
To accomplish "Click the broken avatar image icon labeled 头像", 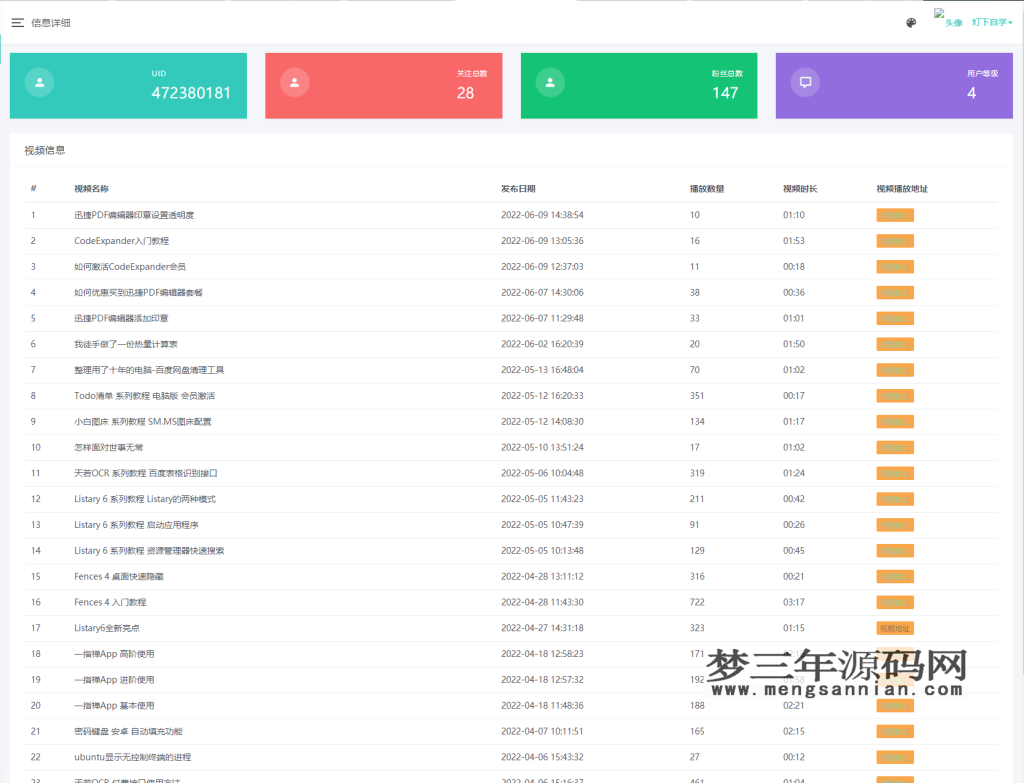I will [938, 15].
